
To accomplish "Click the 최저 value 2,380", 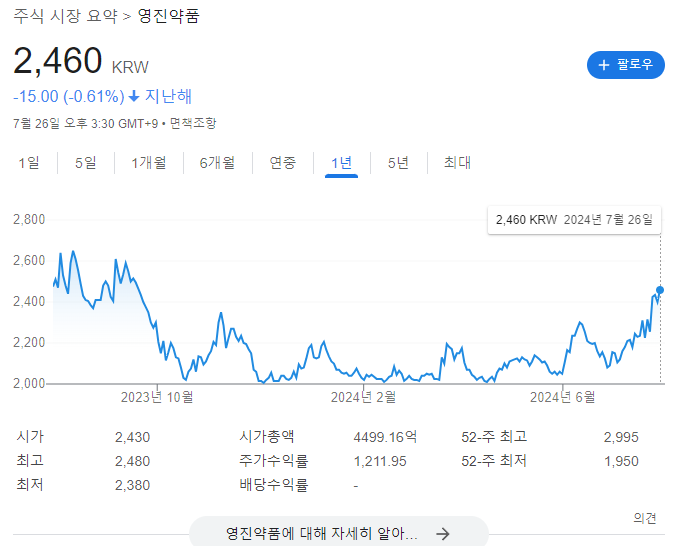I will 132,485.
